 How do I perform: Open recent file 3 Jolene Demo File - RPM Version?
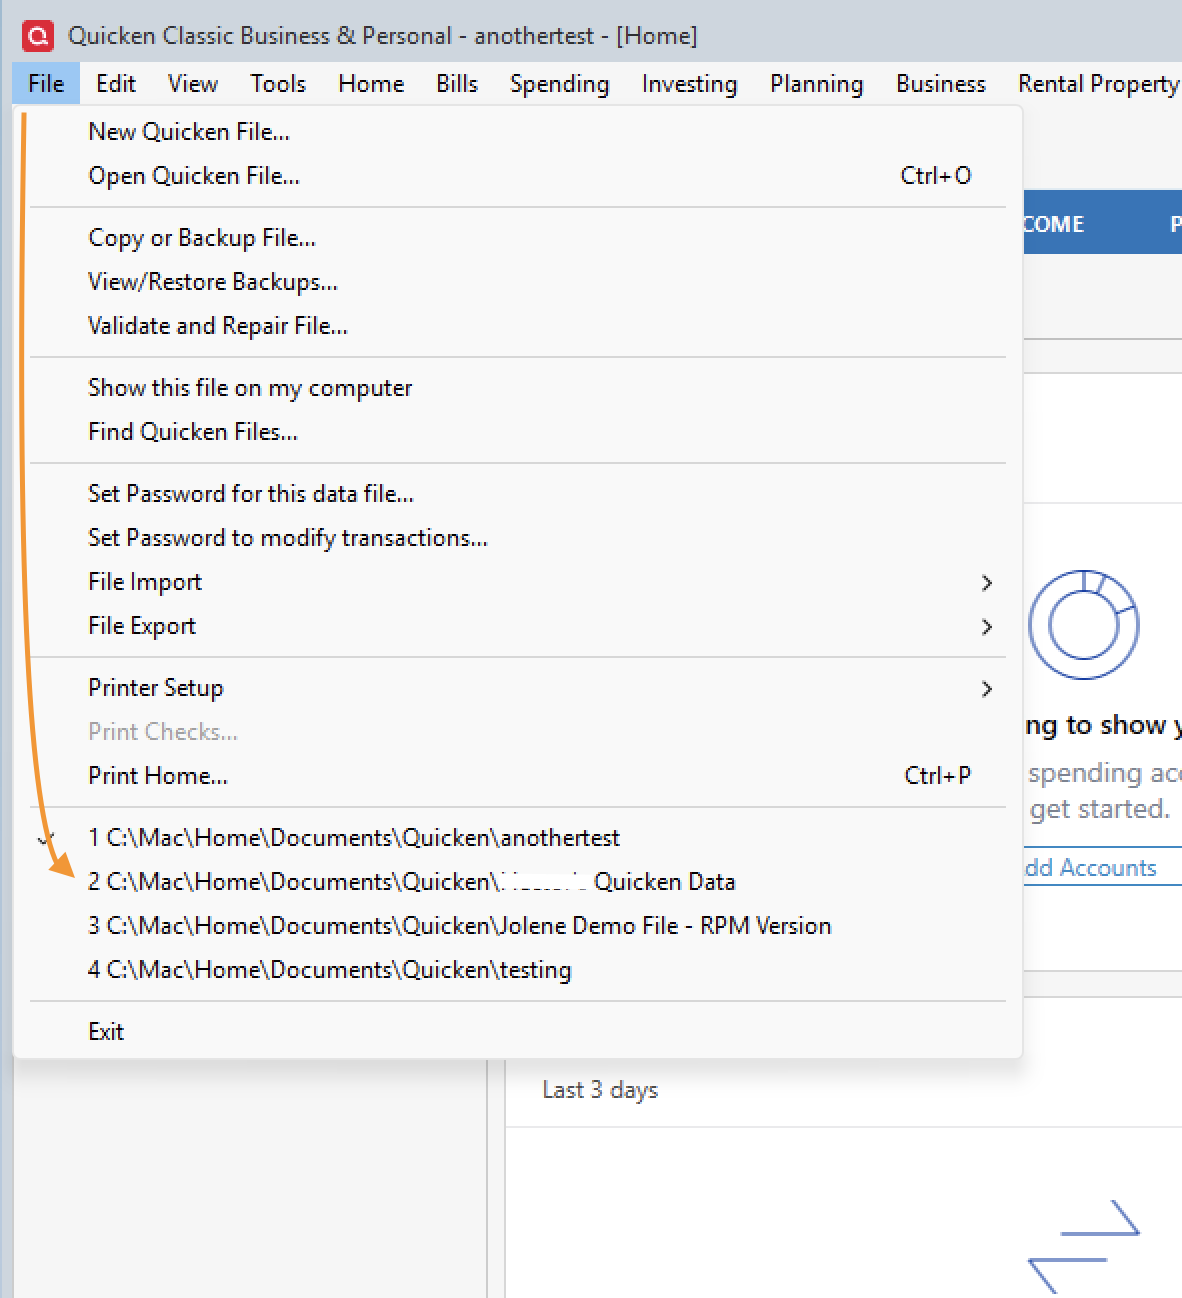518,926
